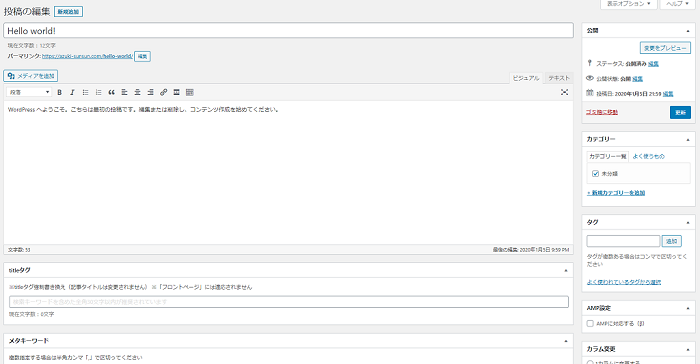Align text right
The image size is (700, 364).
click(150, 92)
